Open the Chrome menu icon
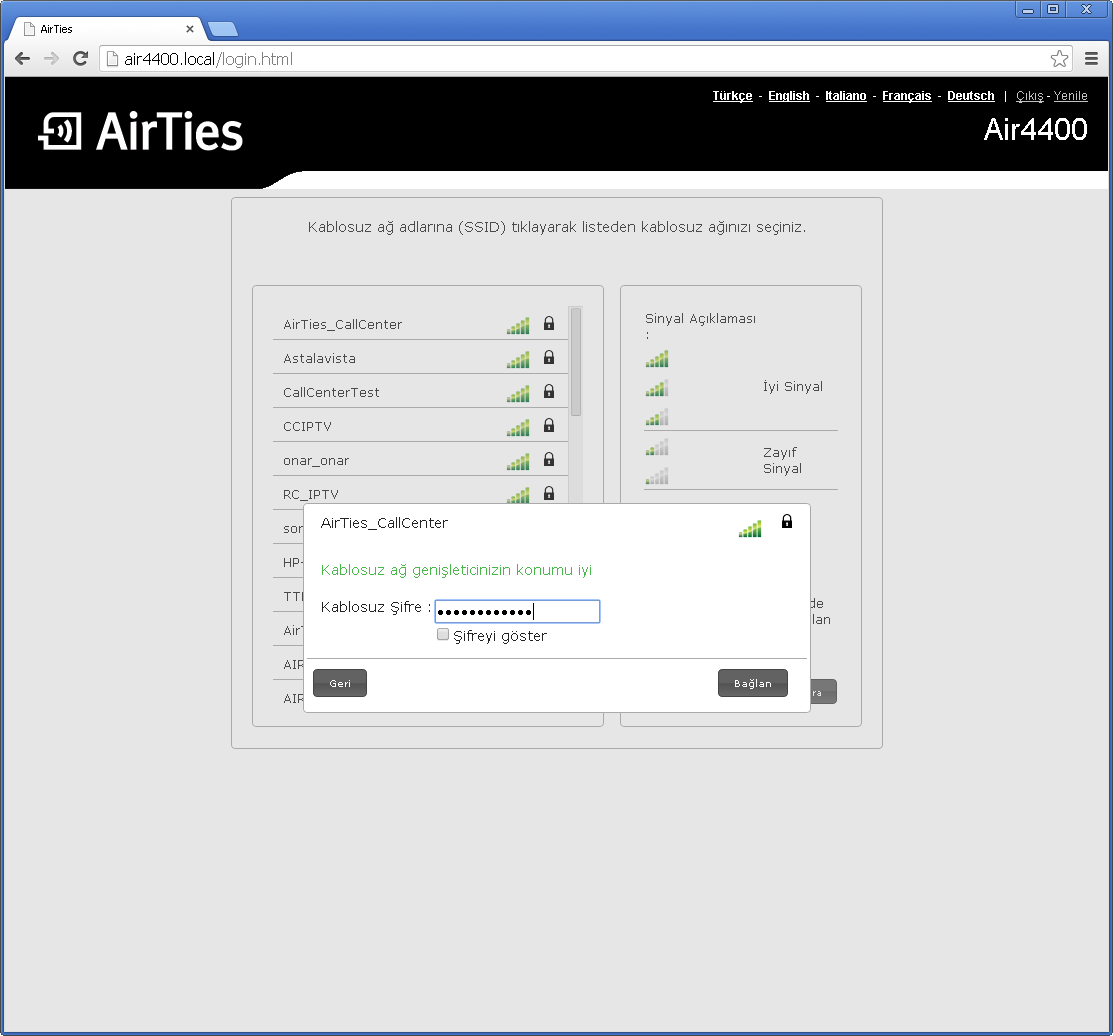 (x=1091, y=58)
